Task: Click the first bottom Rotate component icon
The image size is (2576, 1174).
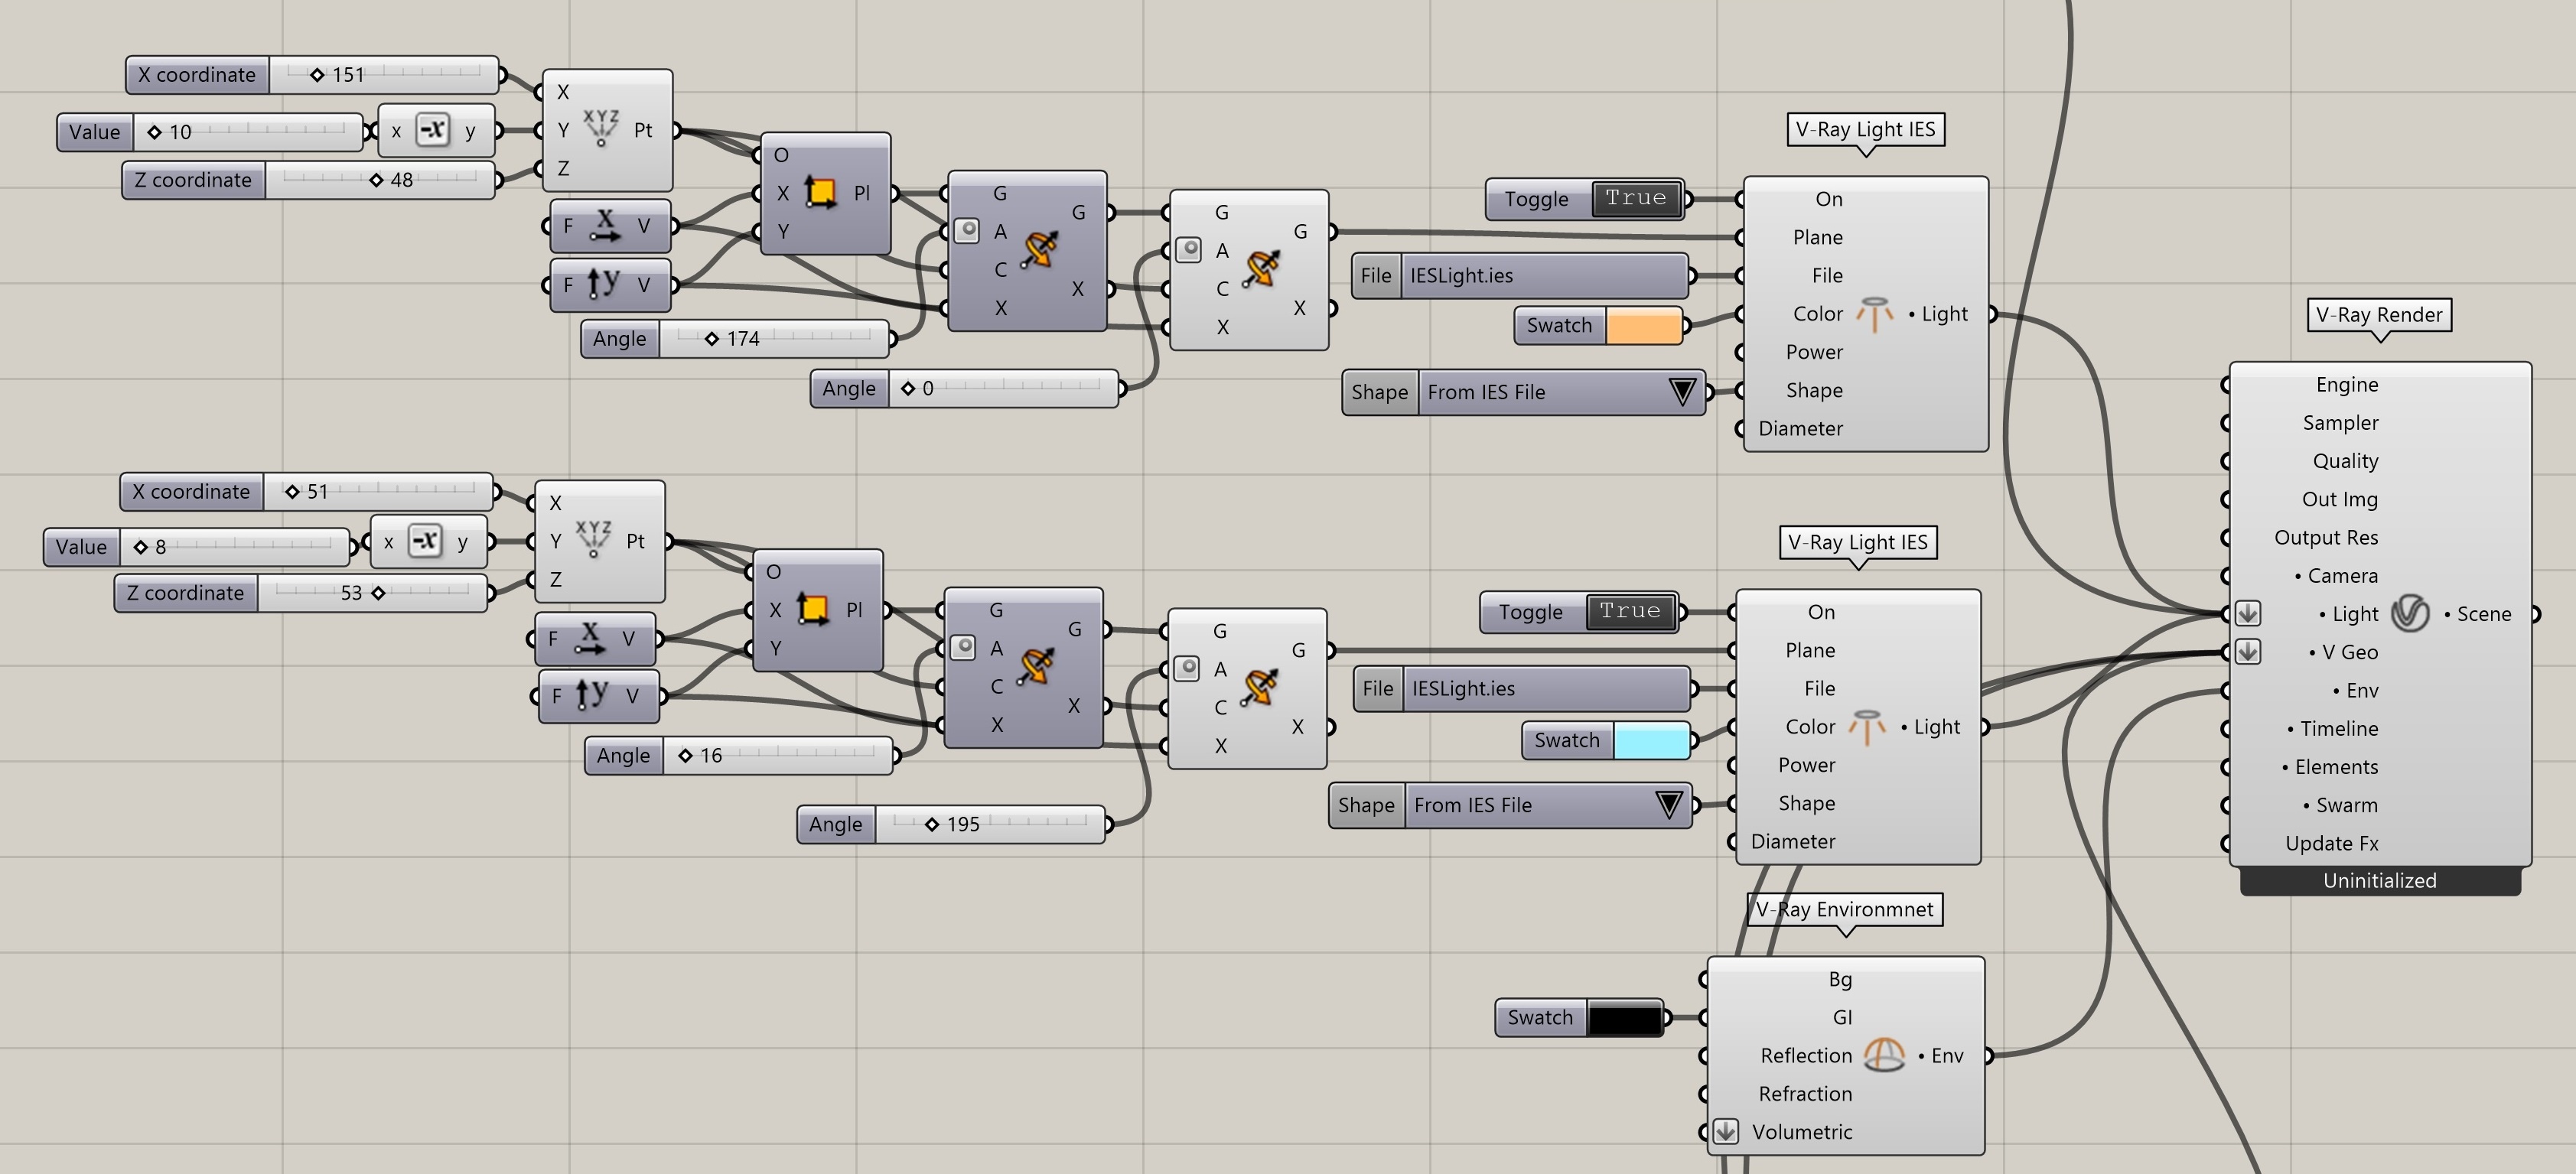Action: pos(1035,667)
